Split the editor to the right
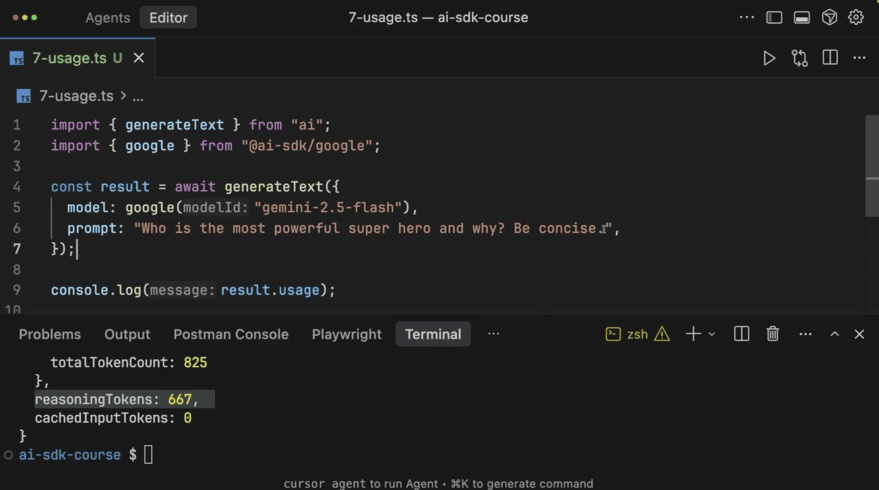879x490 pixels. [x=830, y=58]
